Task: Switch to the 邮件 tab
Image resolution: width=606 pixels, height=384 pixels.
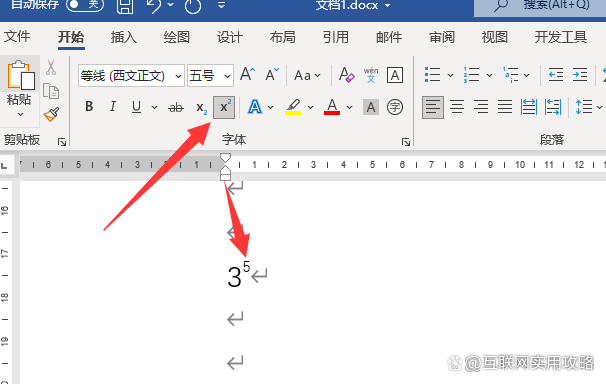Action: point(389,37)
